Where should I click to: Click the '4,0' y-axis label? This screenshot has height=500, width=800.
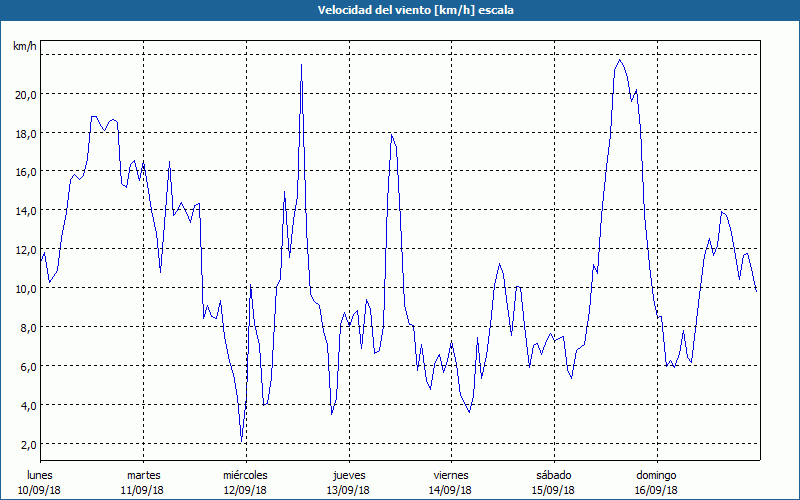pyautogui.click(x=28, y=406)
